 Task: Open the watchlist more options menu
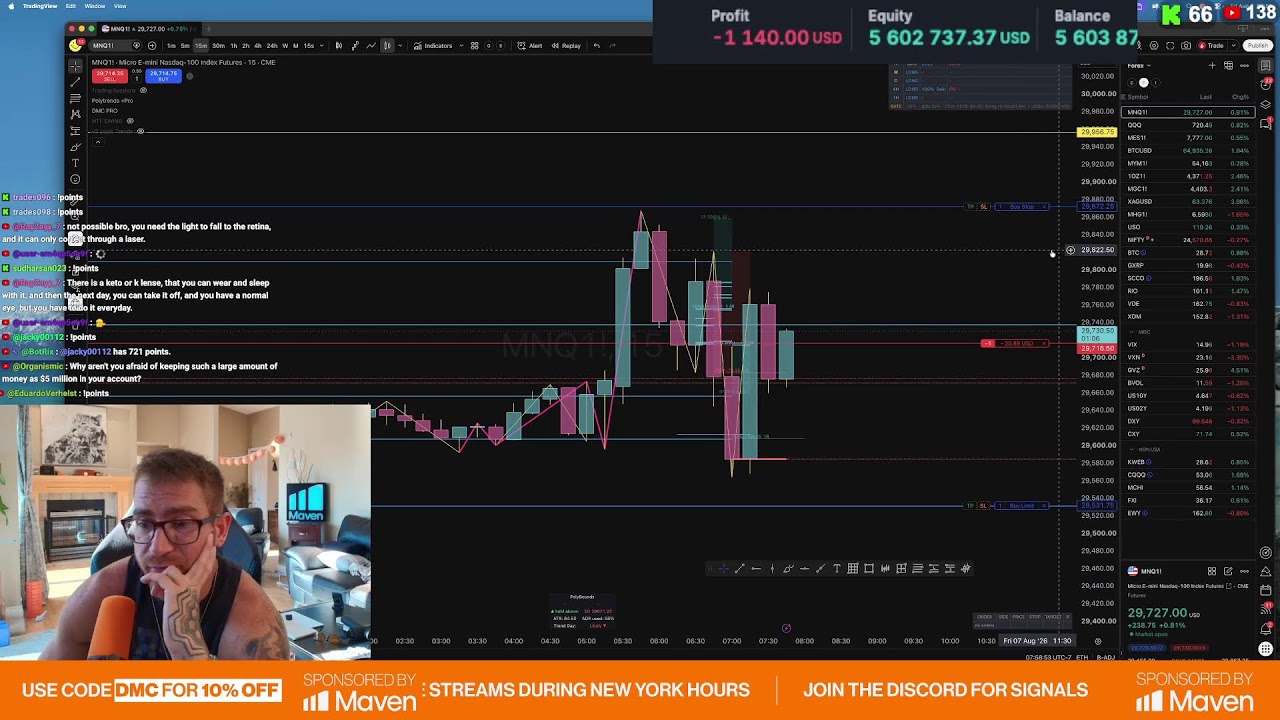click(1244, 66)
